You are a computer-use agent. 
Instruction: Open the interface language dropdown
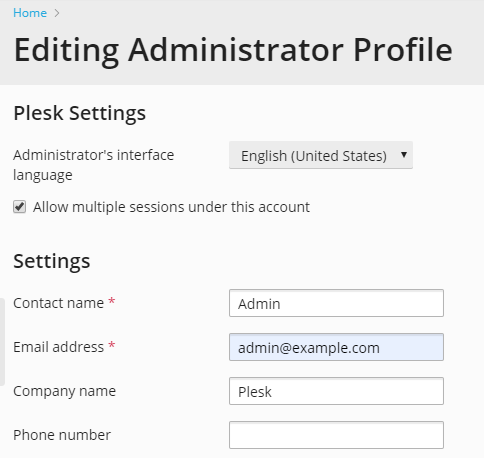click(x=321, y=155)
